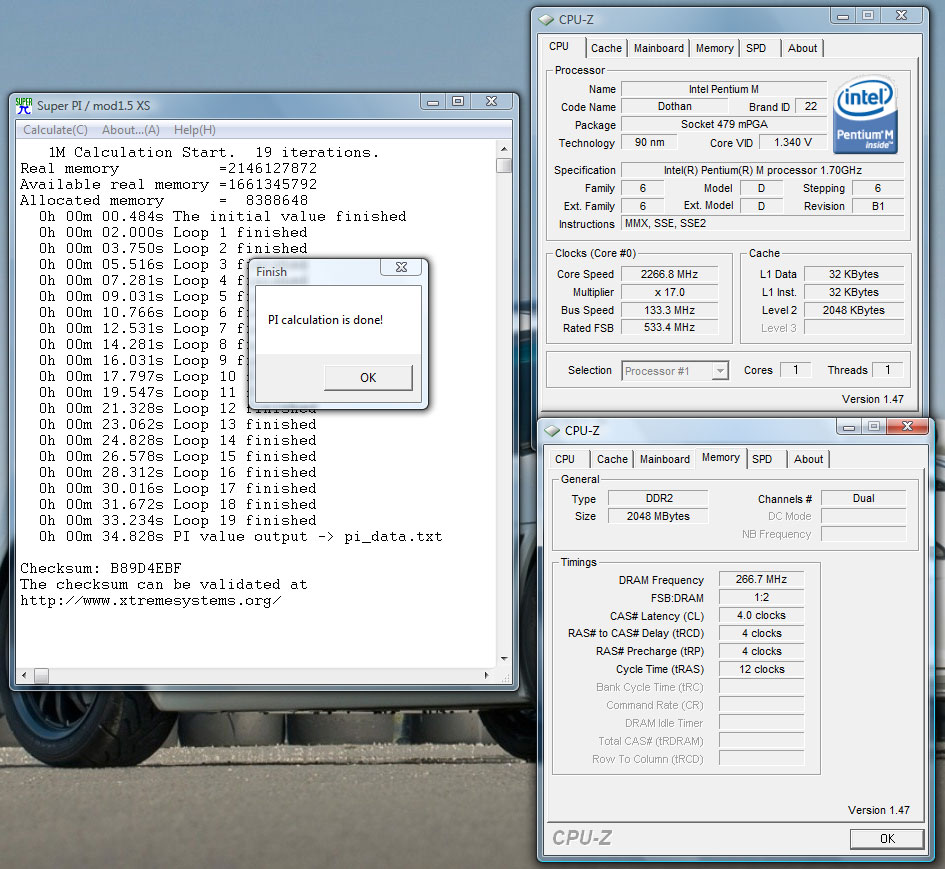Screen dimensions: 945x869
Task: Click the Intel Pentium M logo
Action: (x=865, y=114)
